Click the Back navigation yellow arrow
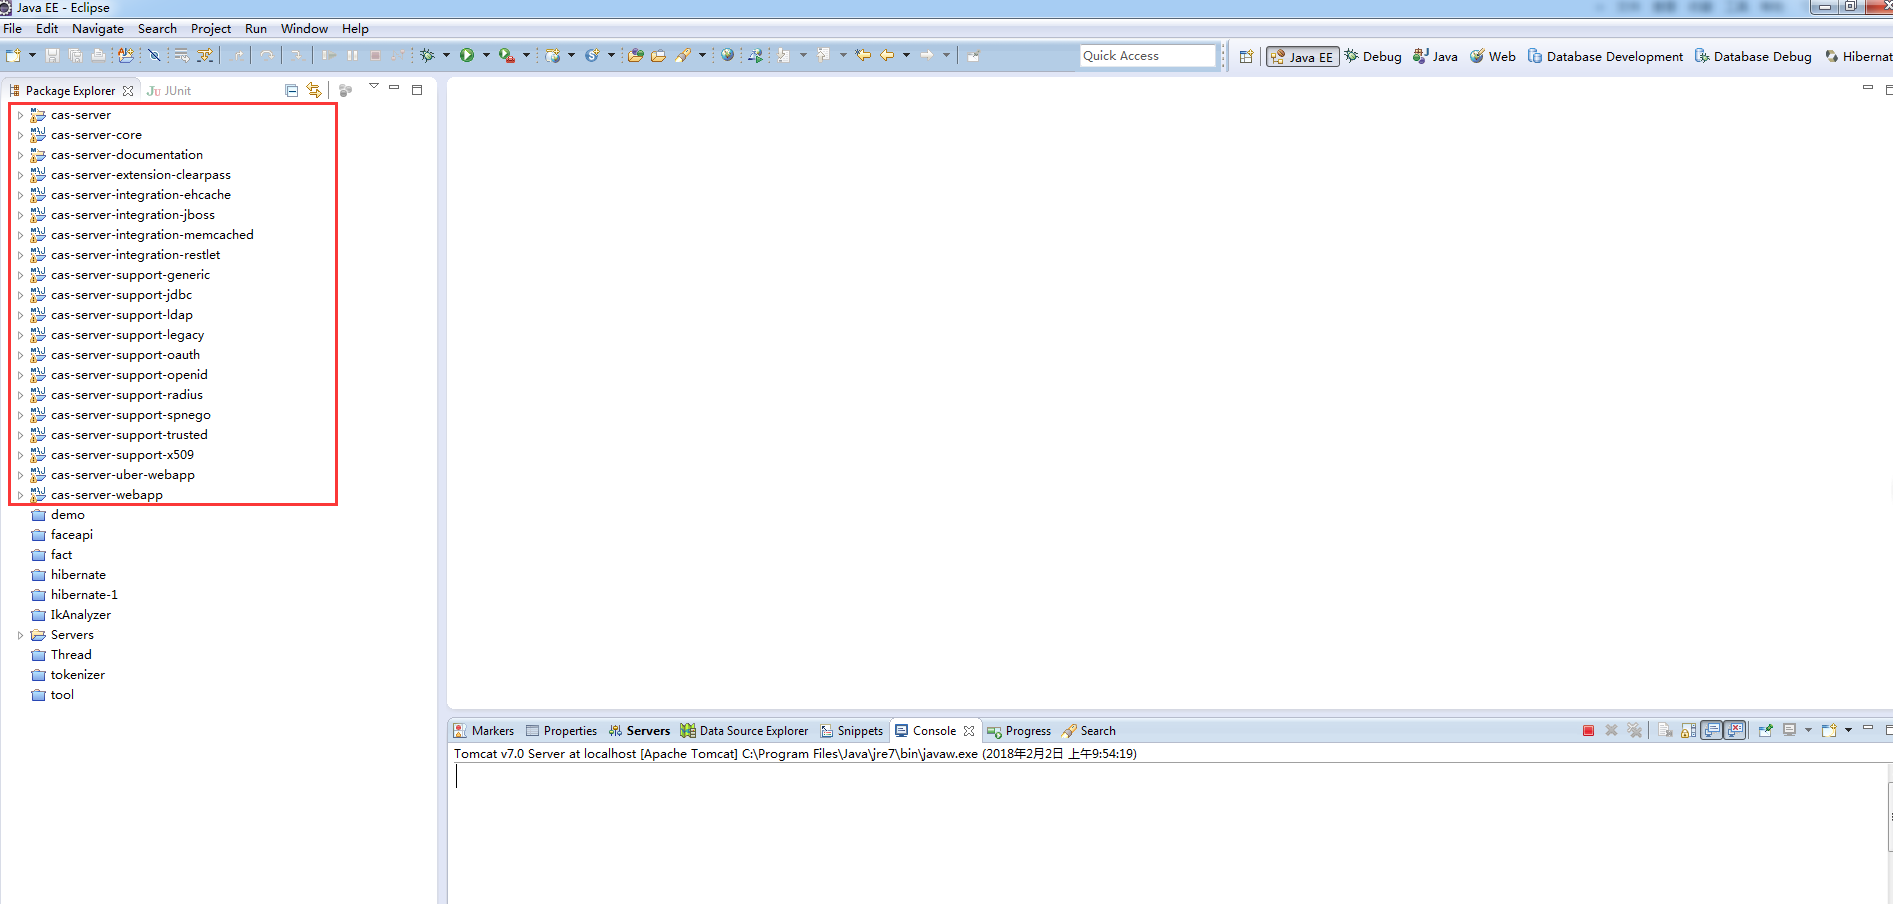The image size is (1893, 904). (x=887, y=55)
